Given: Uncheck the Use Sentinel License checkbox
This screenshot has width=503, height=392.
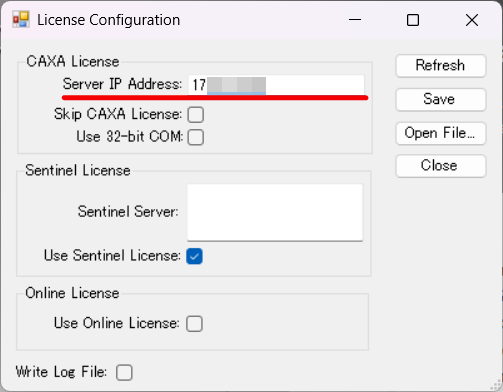Looking at the screenshot, I should [x=194, y=256].
